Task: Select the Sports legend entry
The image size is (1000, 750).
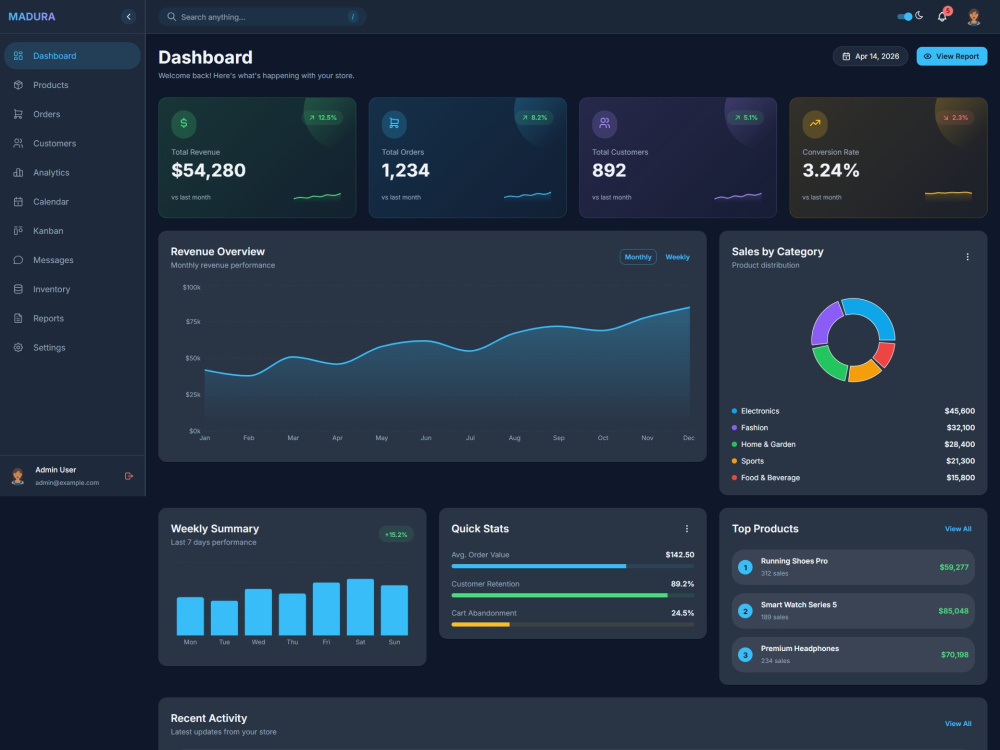Action: pos(853,461)
